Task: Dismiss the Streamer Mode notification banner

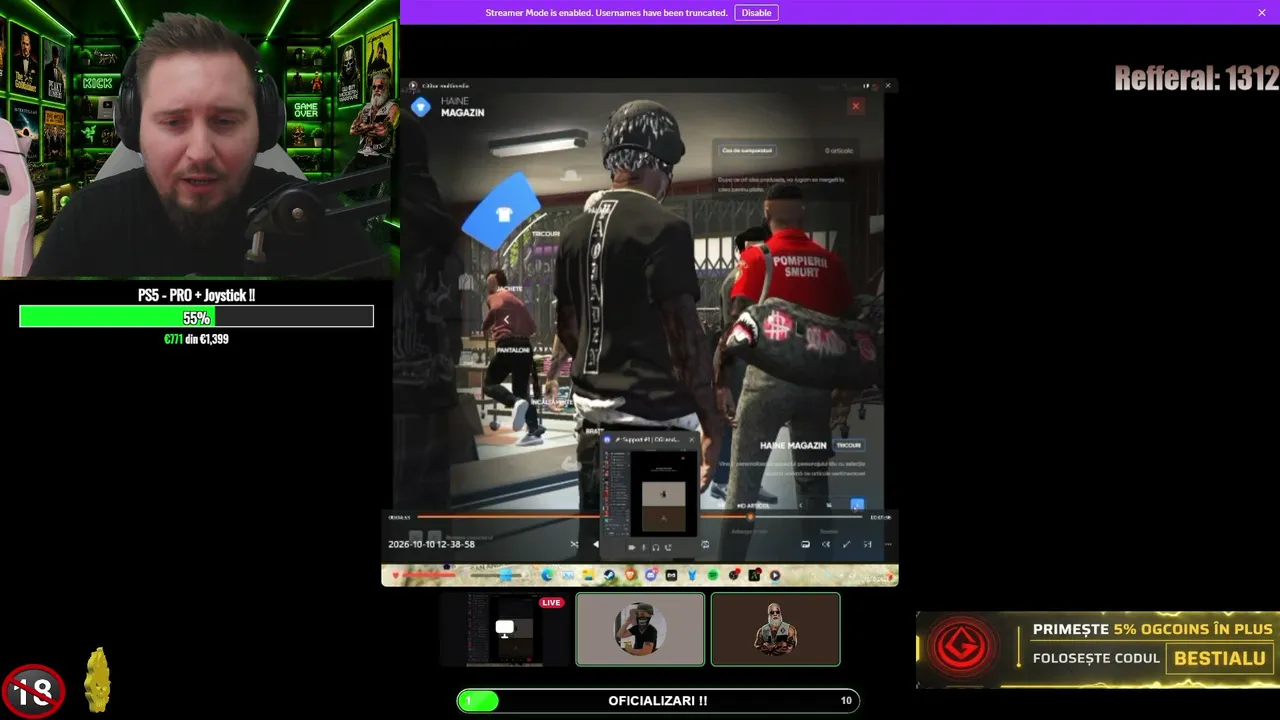Action: 1262,13
